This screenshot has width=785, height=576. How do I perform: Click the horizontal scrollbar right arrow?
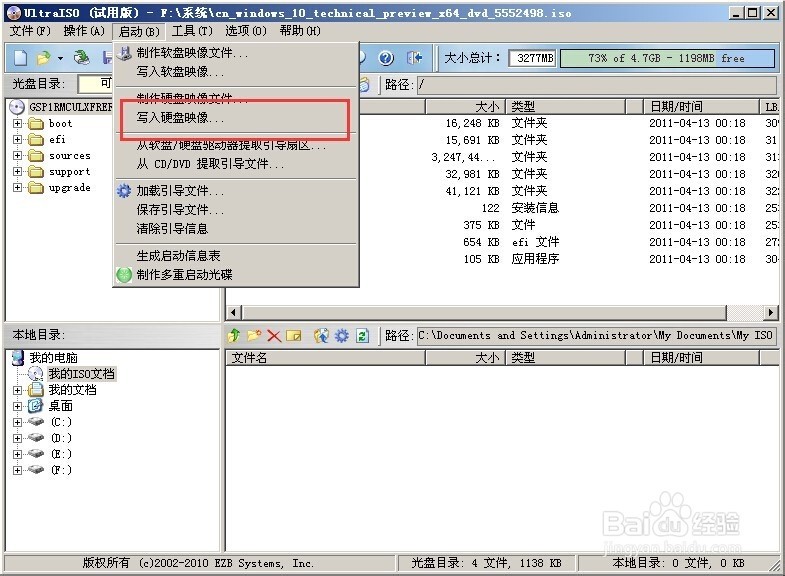pos(770,312)
